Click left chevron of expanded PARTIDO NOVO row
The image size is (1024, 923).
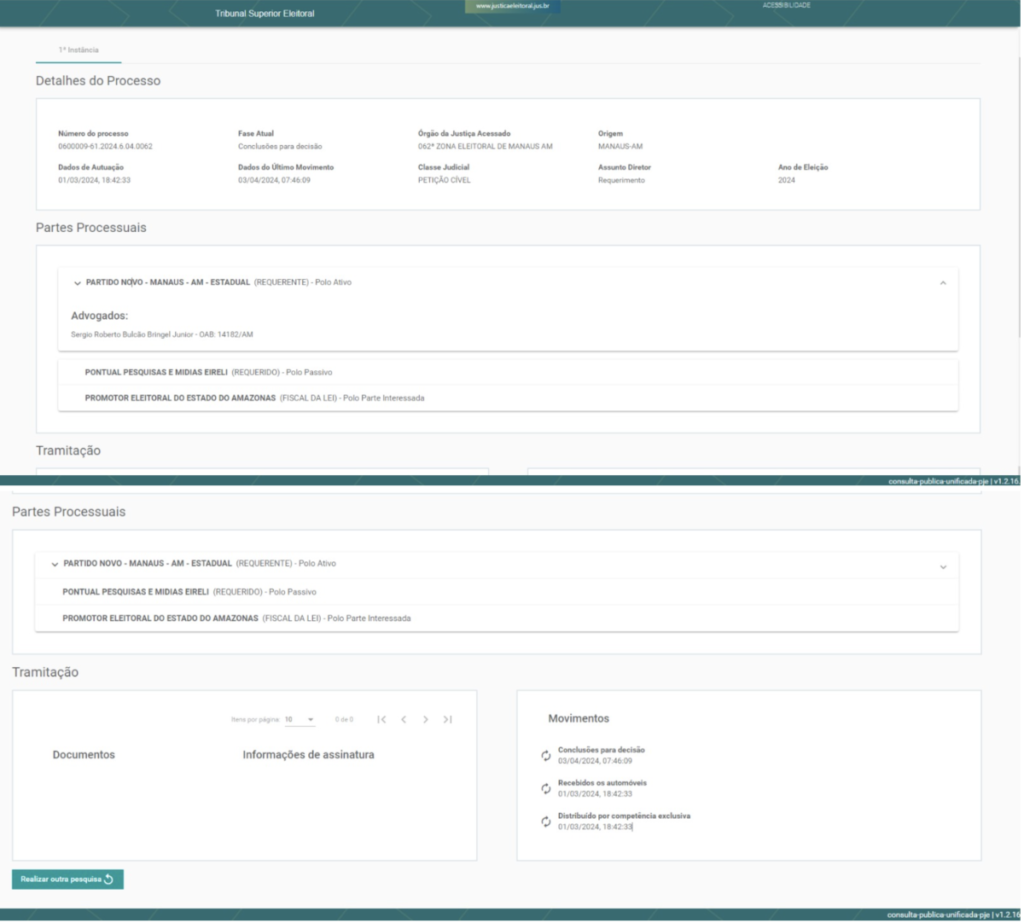coord(77,283)
